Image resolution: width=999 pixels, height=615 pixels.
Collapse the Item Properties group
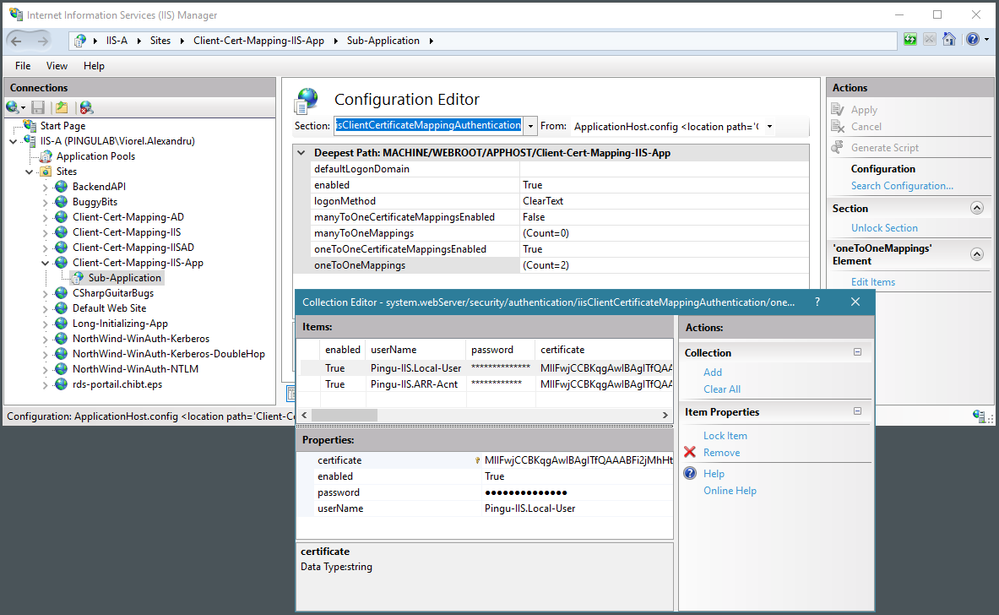coord(858,411)
